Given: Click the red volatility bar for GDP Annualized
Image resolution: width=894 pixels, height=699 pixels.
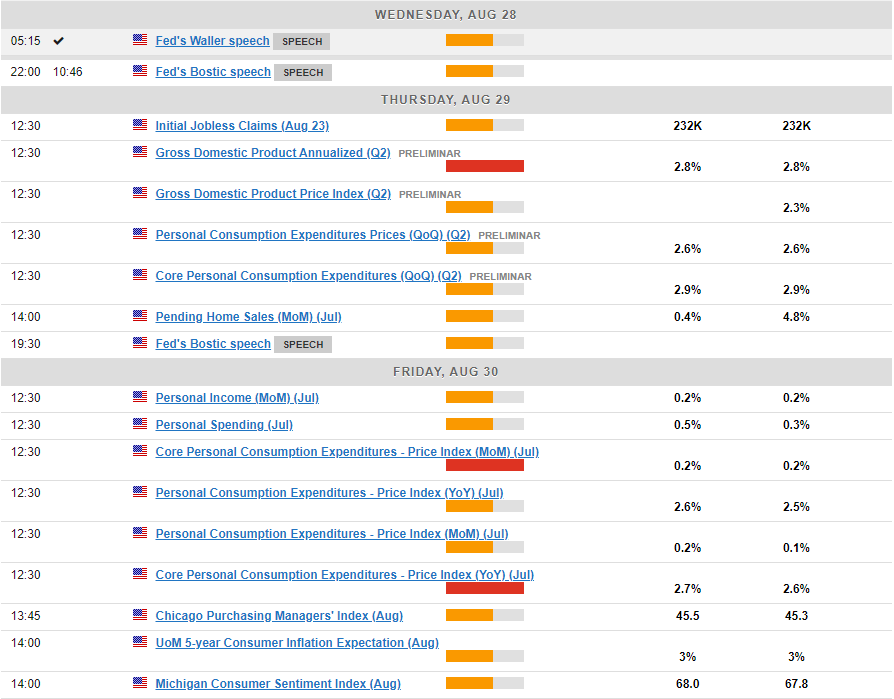Looking at the screenshot, I should (484, 166).
